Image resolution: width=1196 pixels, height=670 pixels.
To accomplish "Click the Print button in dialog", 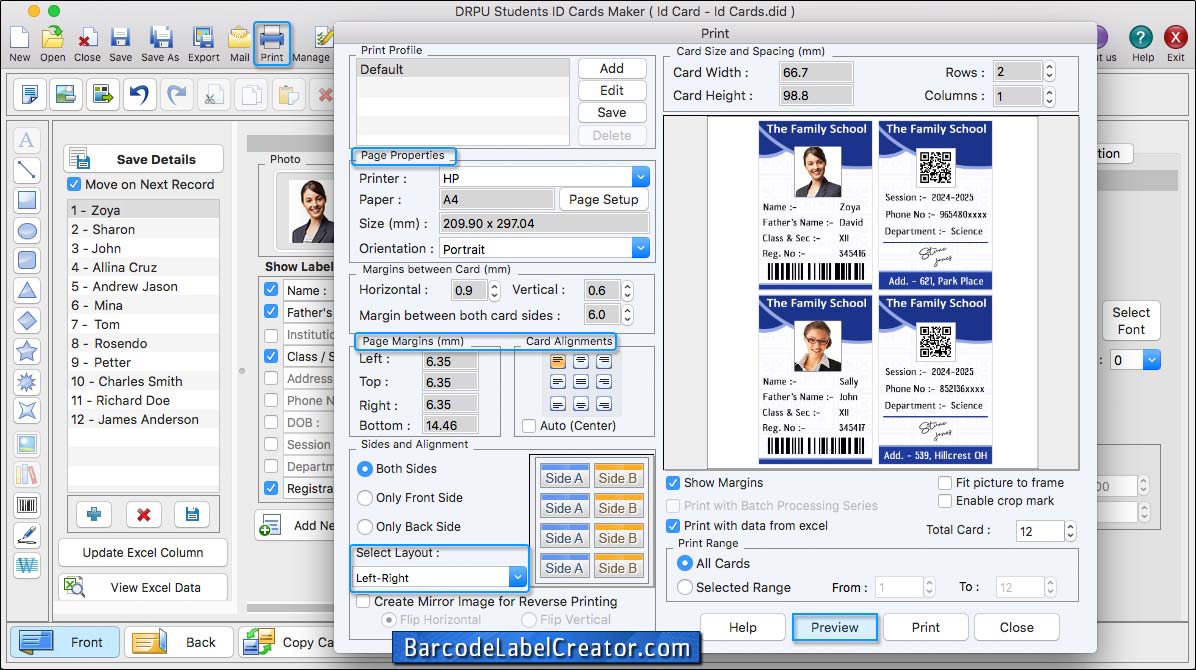I will point(925,627).
